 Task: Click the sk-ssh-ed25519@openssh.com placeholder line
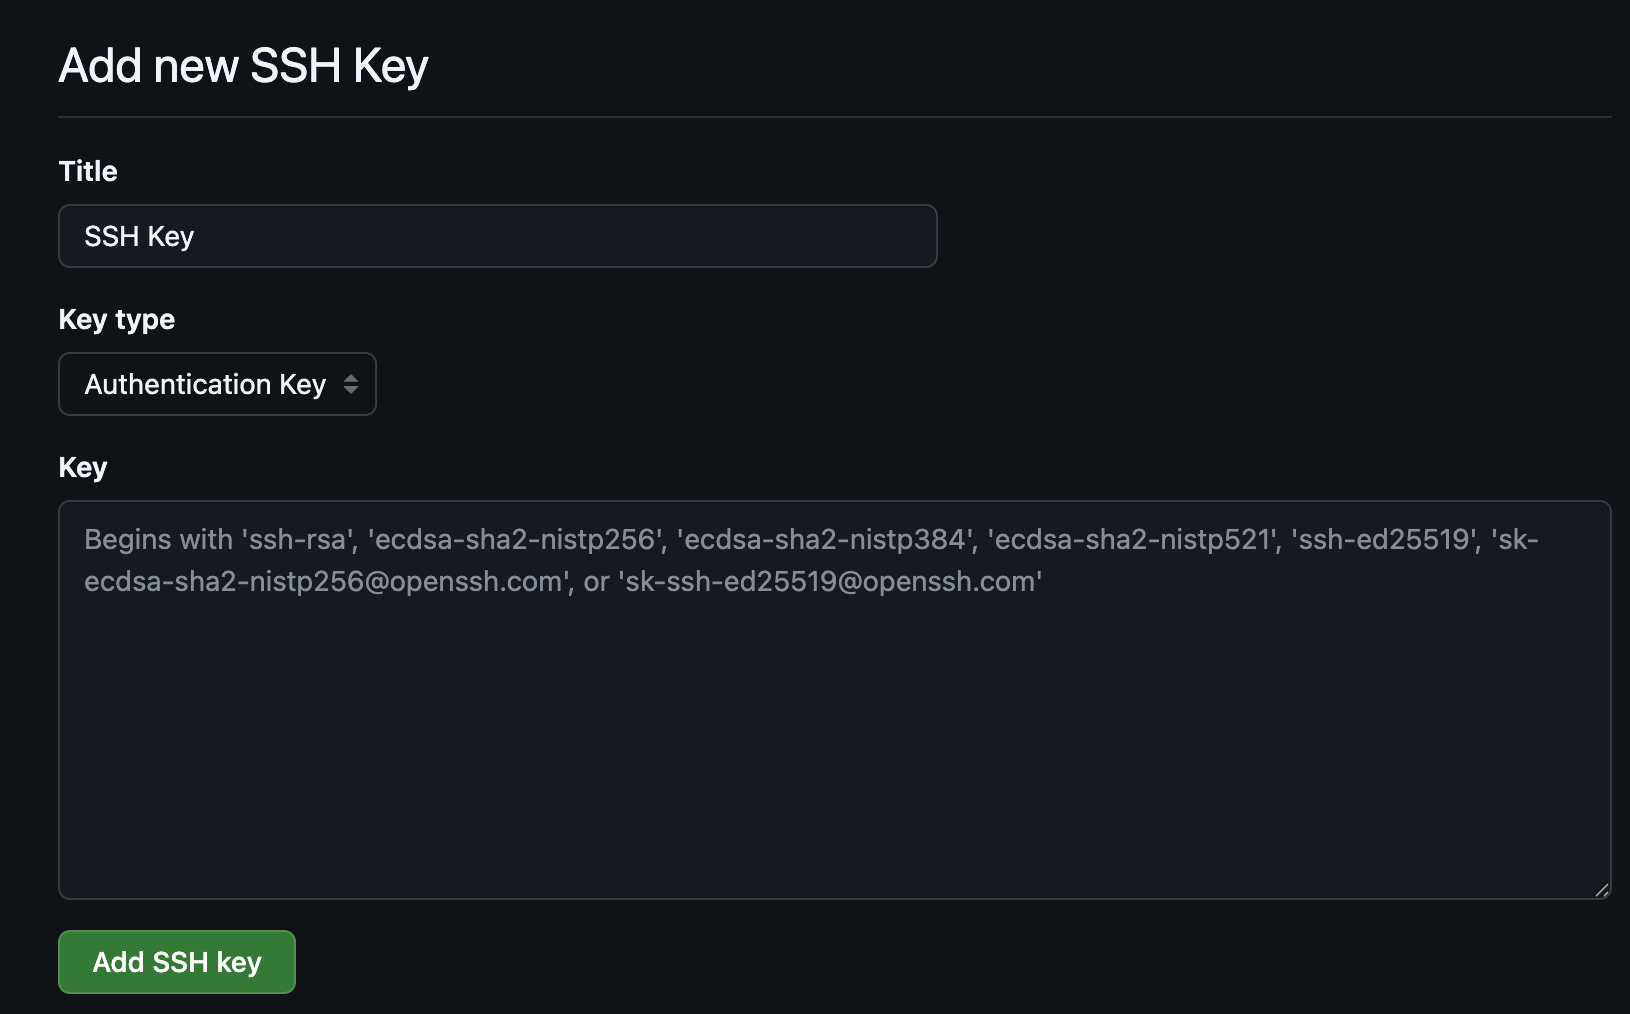[x=832, y=582]
